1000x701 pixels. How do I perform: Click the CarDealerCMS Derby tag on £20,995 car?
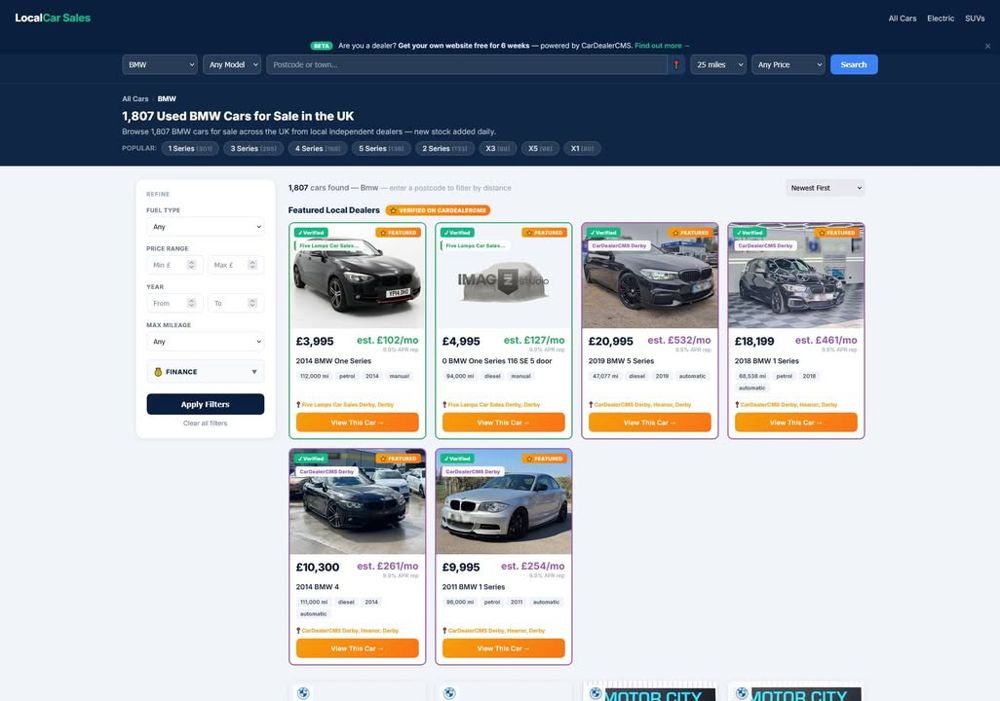point(619,246)
